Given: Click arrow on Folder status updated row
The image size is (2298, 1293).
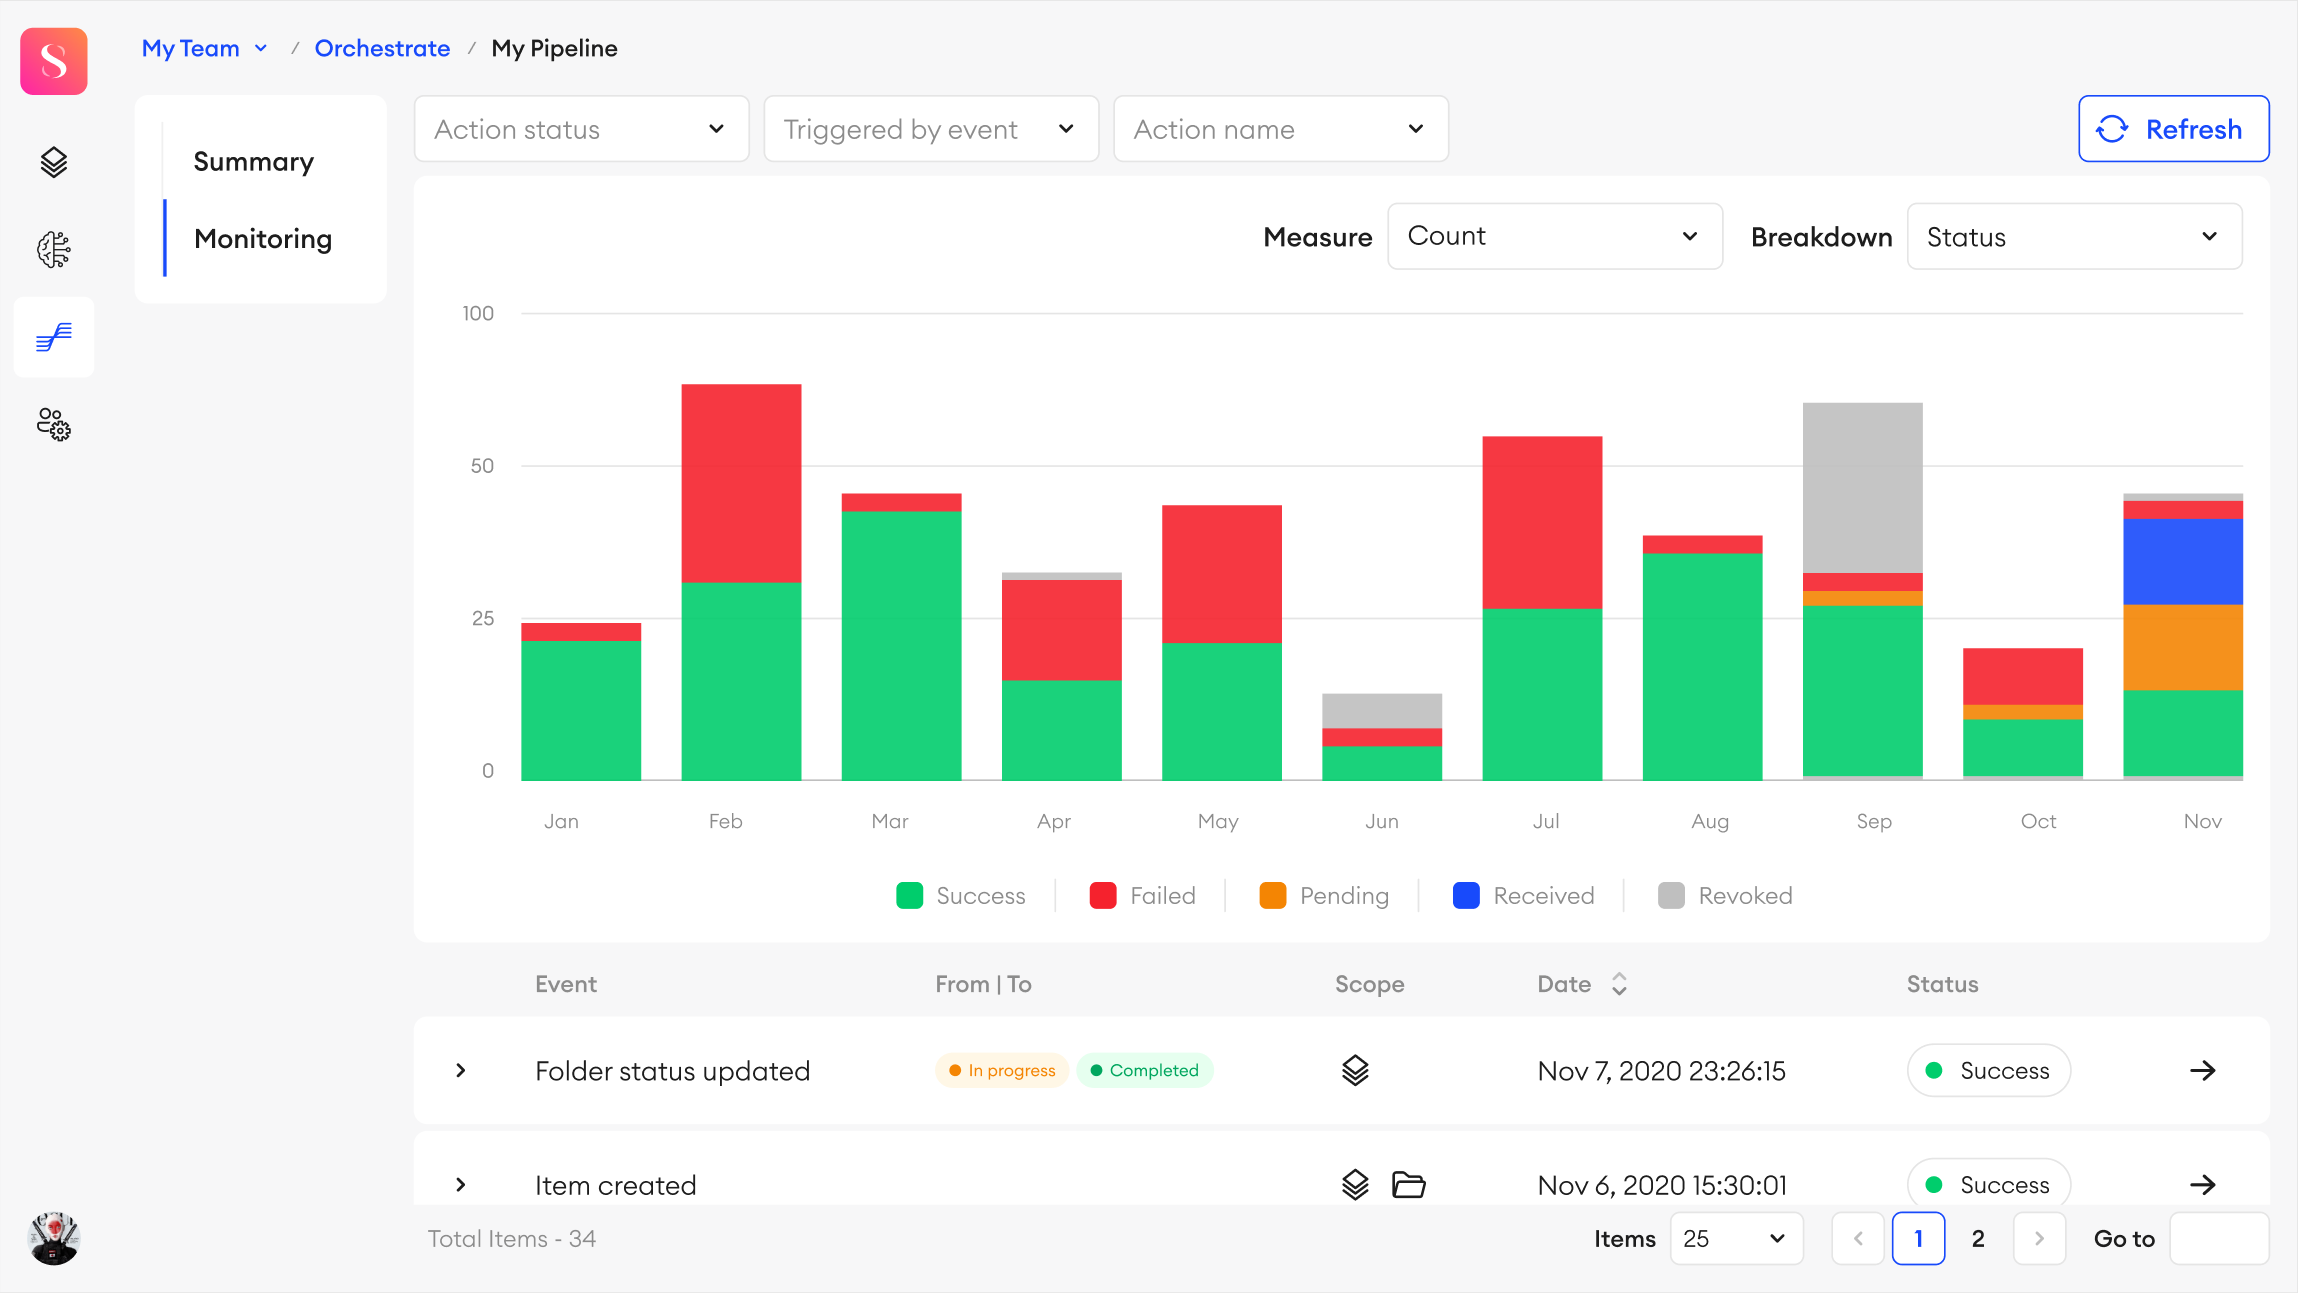Looking at the screenshot, I should click(x=2202, y=1071).
